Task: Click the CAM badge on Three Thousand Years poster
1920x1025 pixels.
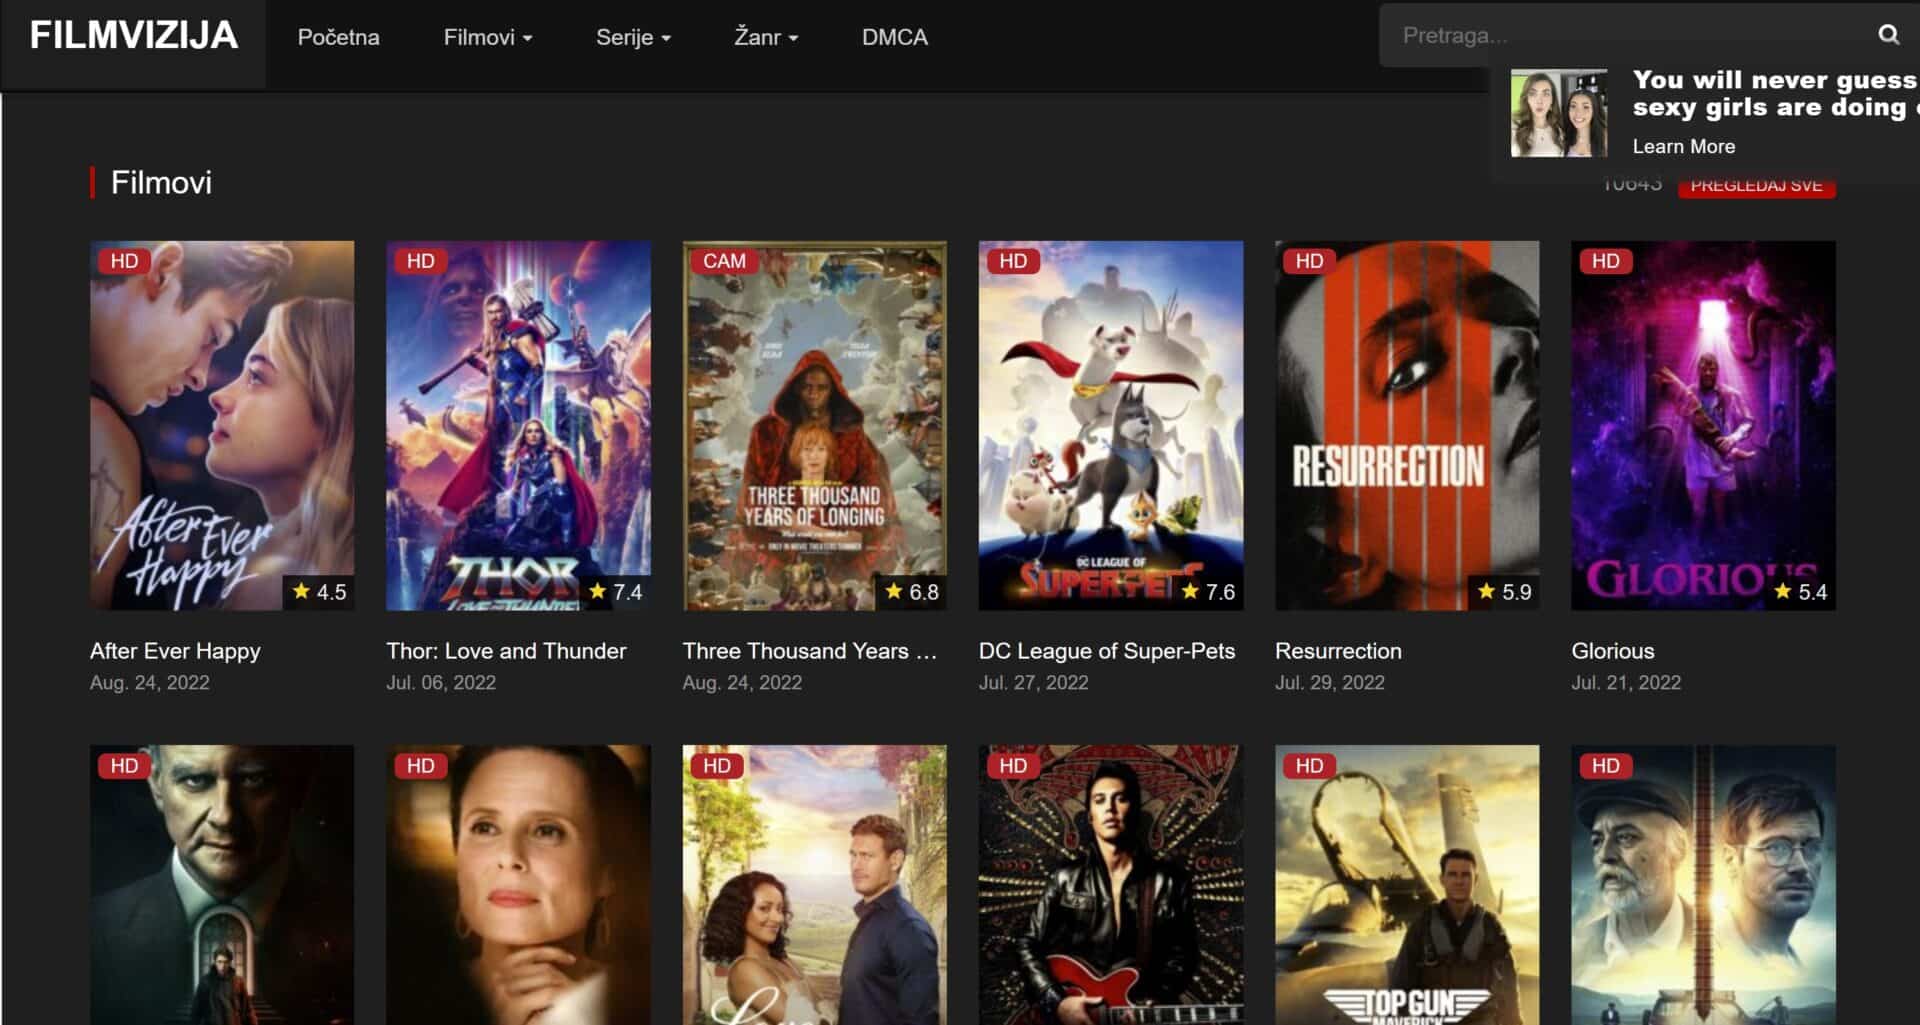Action: (x=723, y=261)
